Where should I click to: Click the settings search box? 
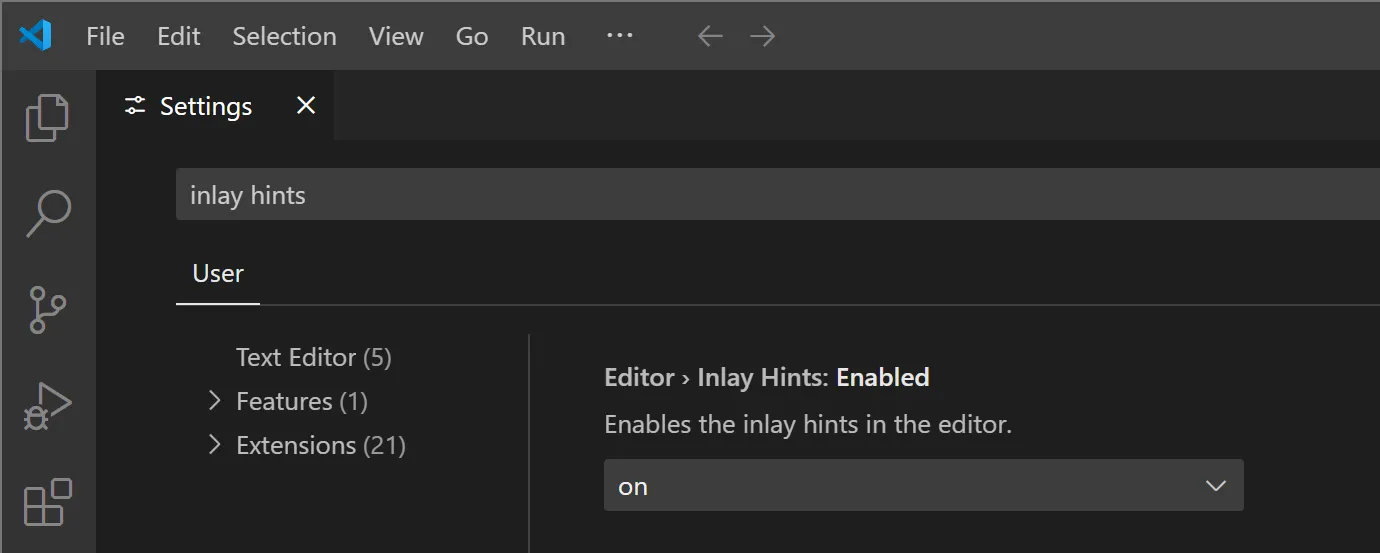coord(778,195)
